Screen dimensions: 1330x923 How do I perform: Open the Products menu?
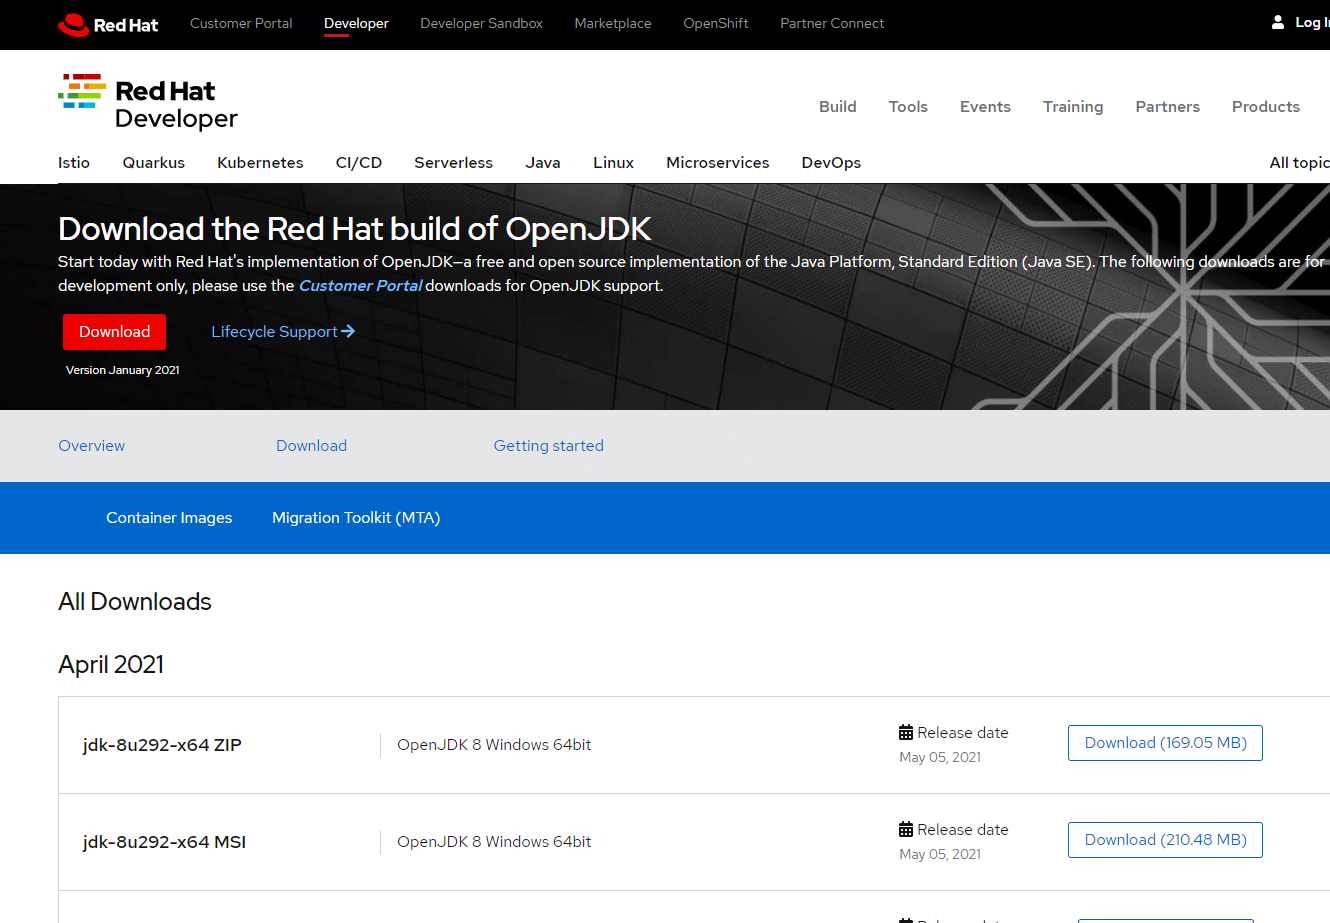coord(1266,107)
